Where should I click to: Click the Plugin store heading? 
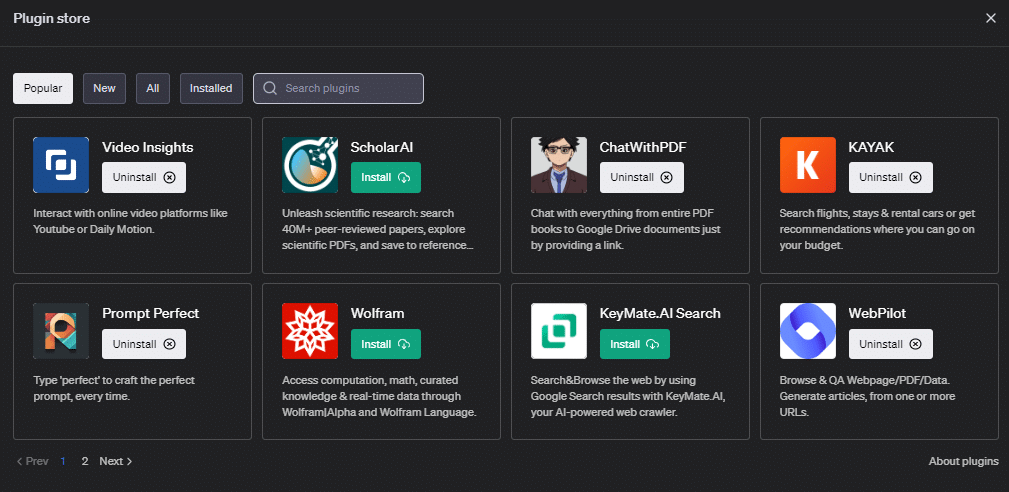click(x=51, y=19)
